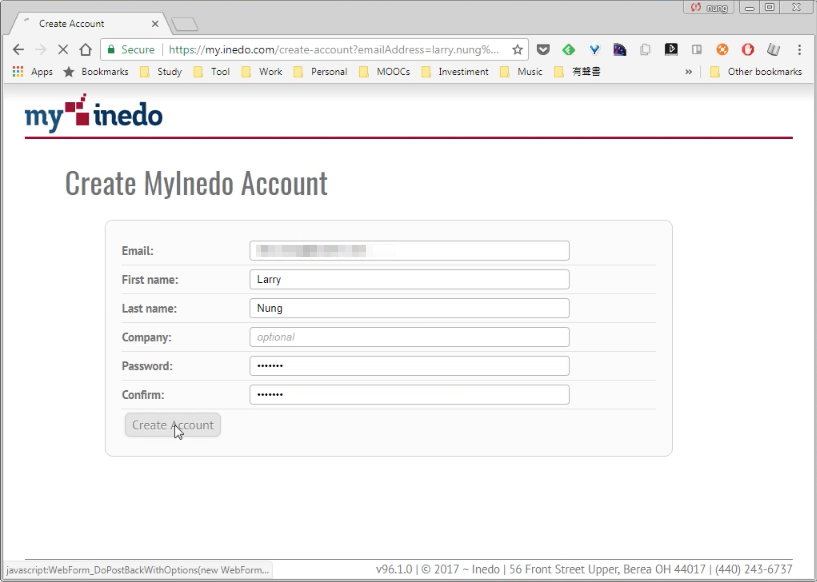This screenshot has width=817, height=582.
Task: Close the Create Account tab
Action: pyautogui.click(x=155, y=24)
